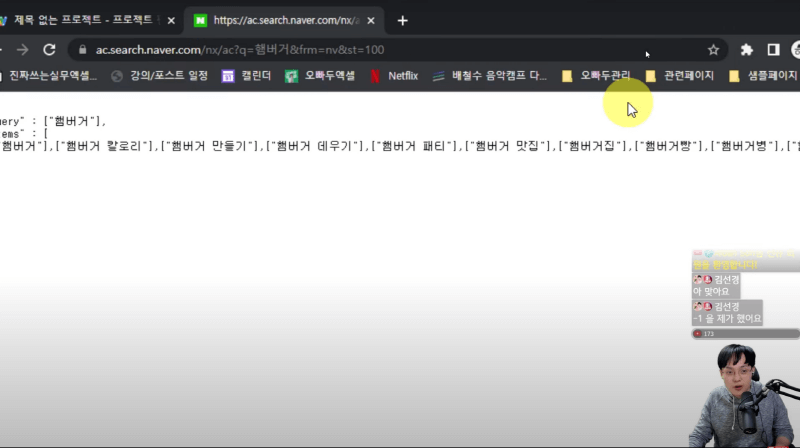
Task: Reload the page with the refresh icon
Action: pyautogui.click(x=49, y=49)
